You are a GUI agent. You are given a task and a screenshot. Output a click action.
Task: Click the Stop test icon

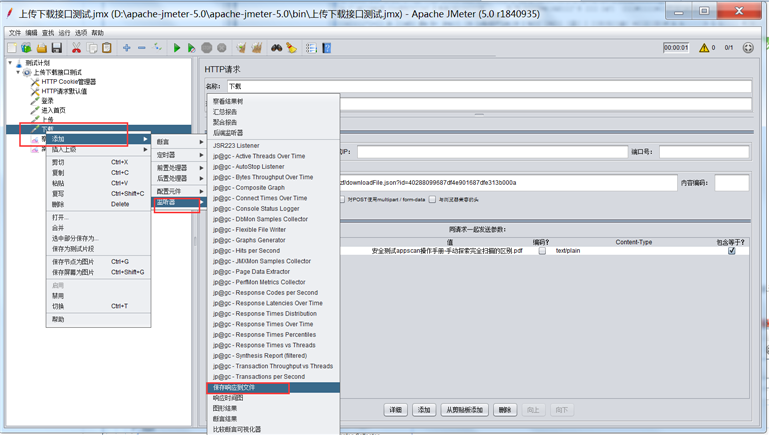pos(207,48)
